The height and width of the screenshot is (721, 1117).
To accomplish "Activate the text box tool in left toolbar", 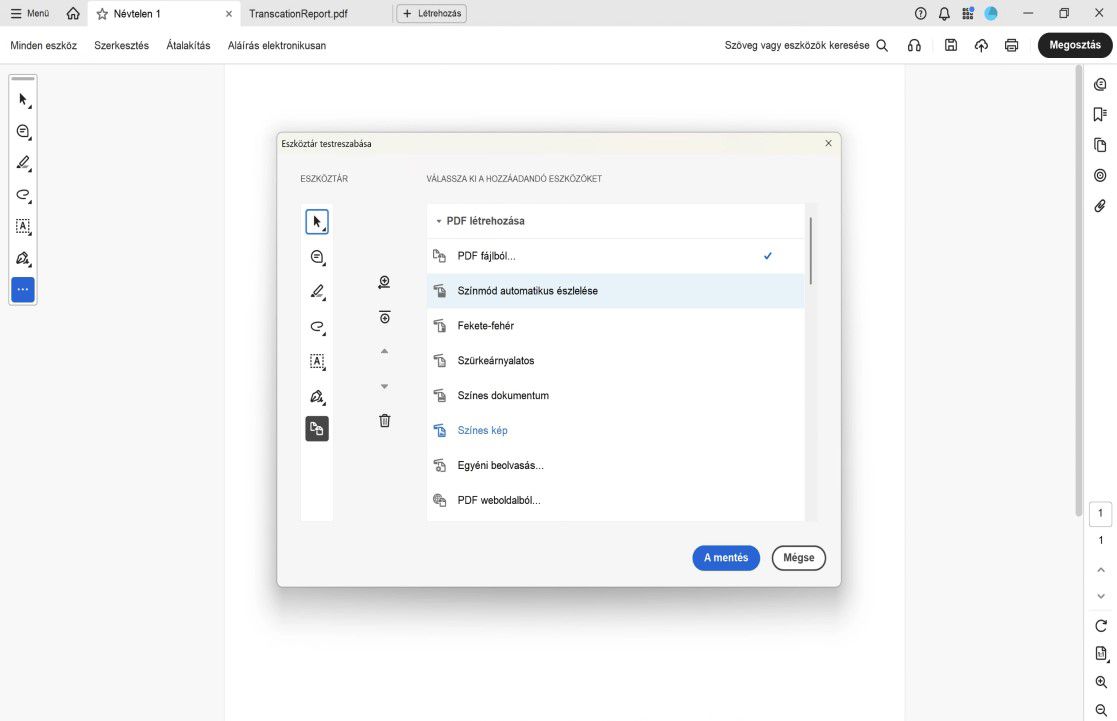I will click(23, 227).
